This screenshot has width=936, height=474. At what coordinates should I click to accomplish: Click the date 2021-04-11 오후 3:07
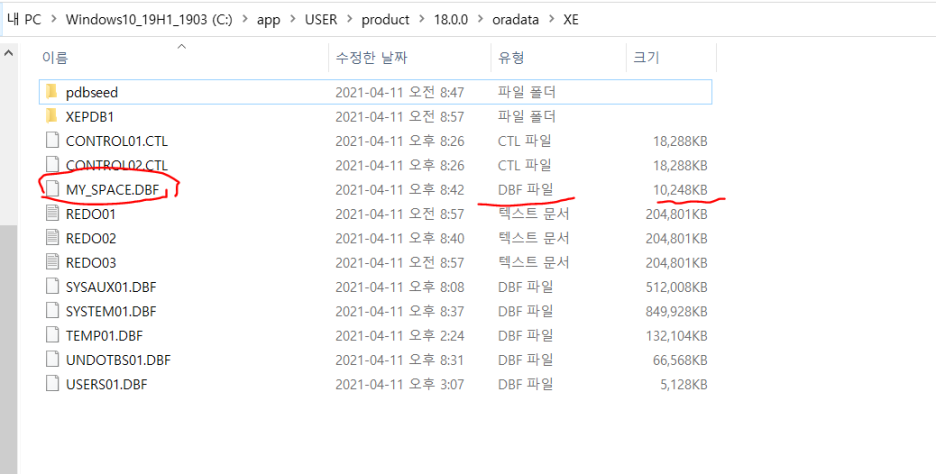click(399, 384)
